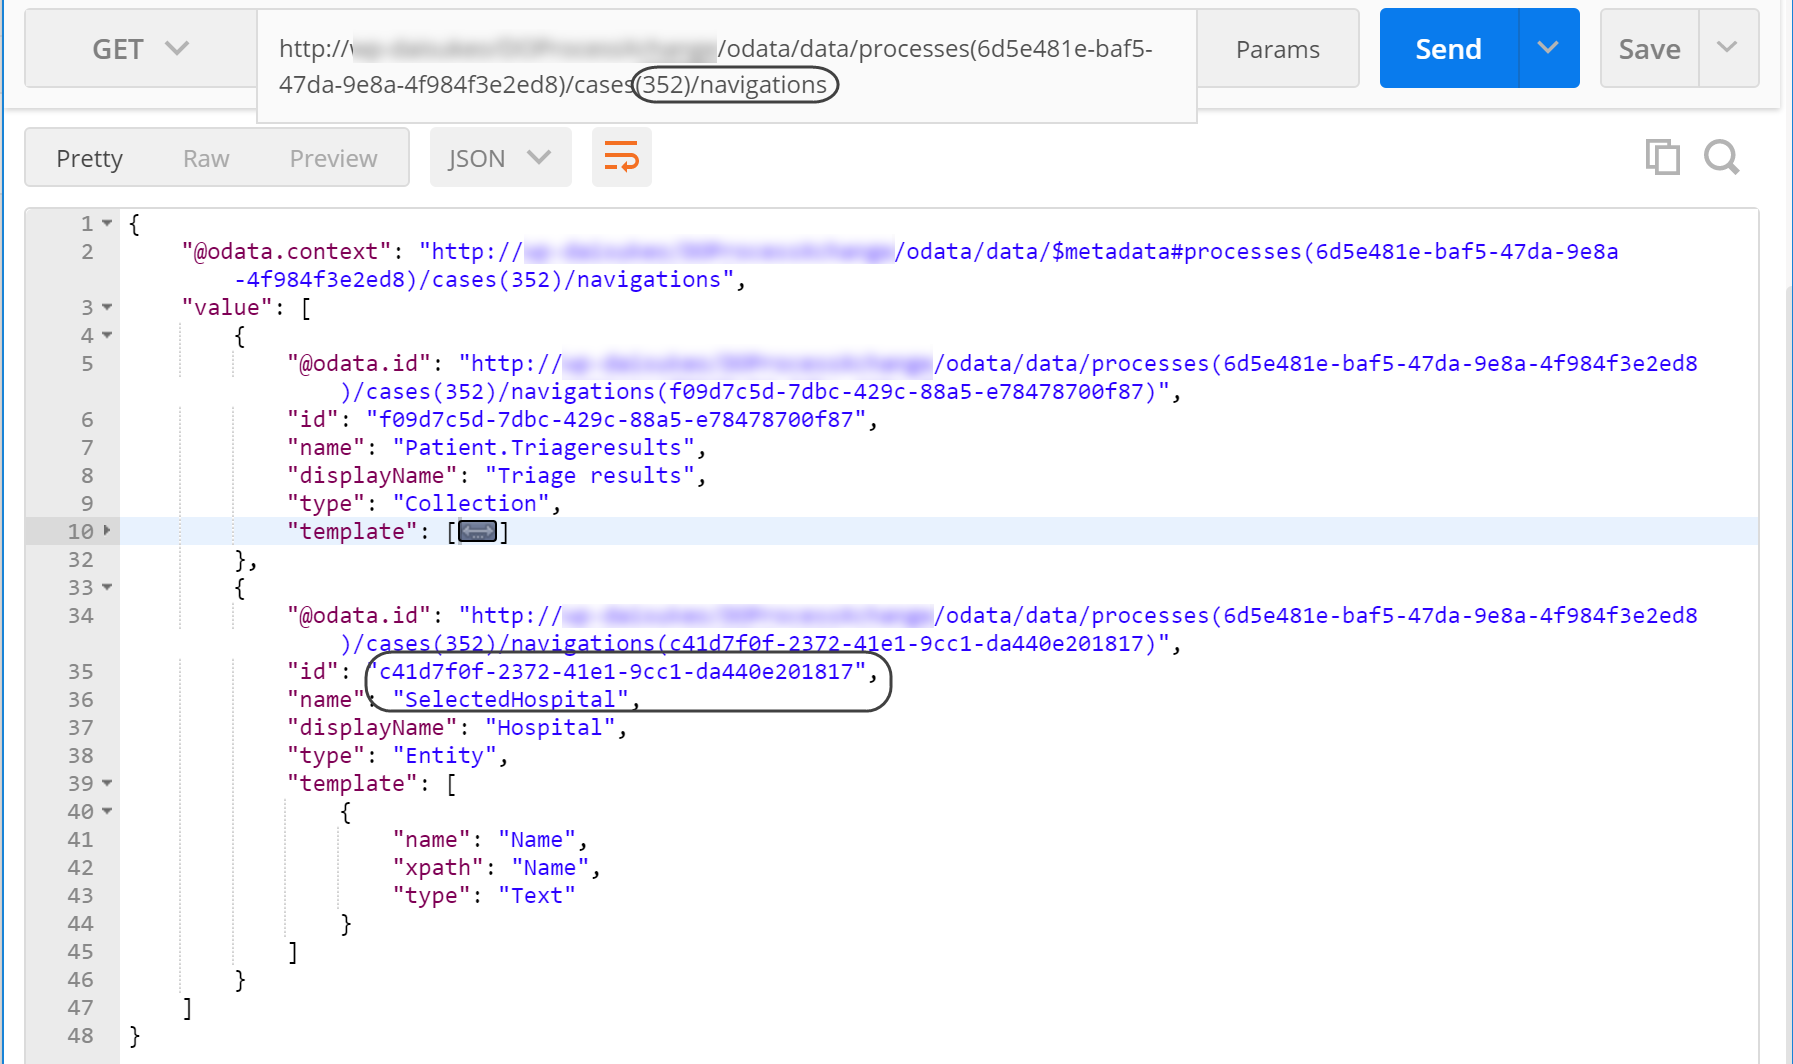This screenshot has width=1793, height=1064.
Task: Click the "Collection" type value
Action: 470,503
